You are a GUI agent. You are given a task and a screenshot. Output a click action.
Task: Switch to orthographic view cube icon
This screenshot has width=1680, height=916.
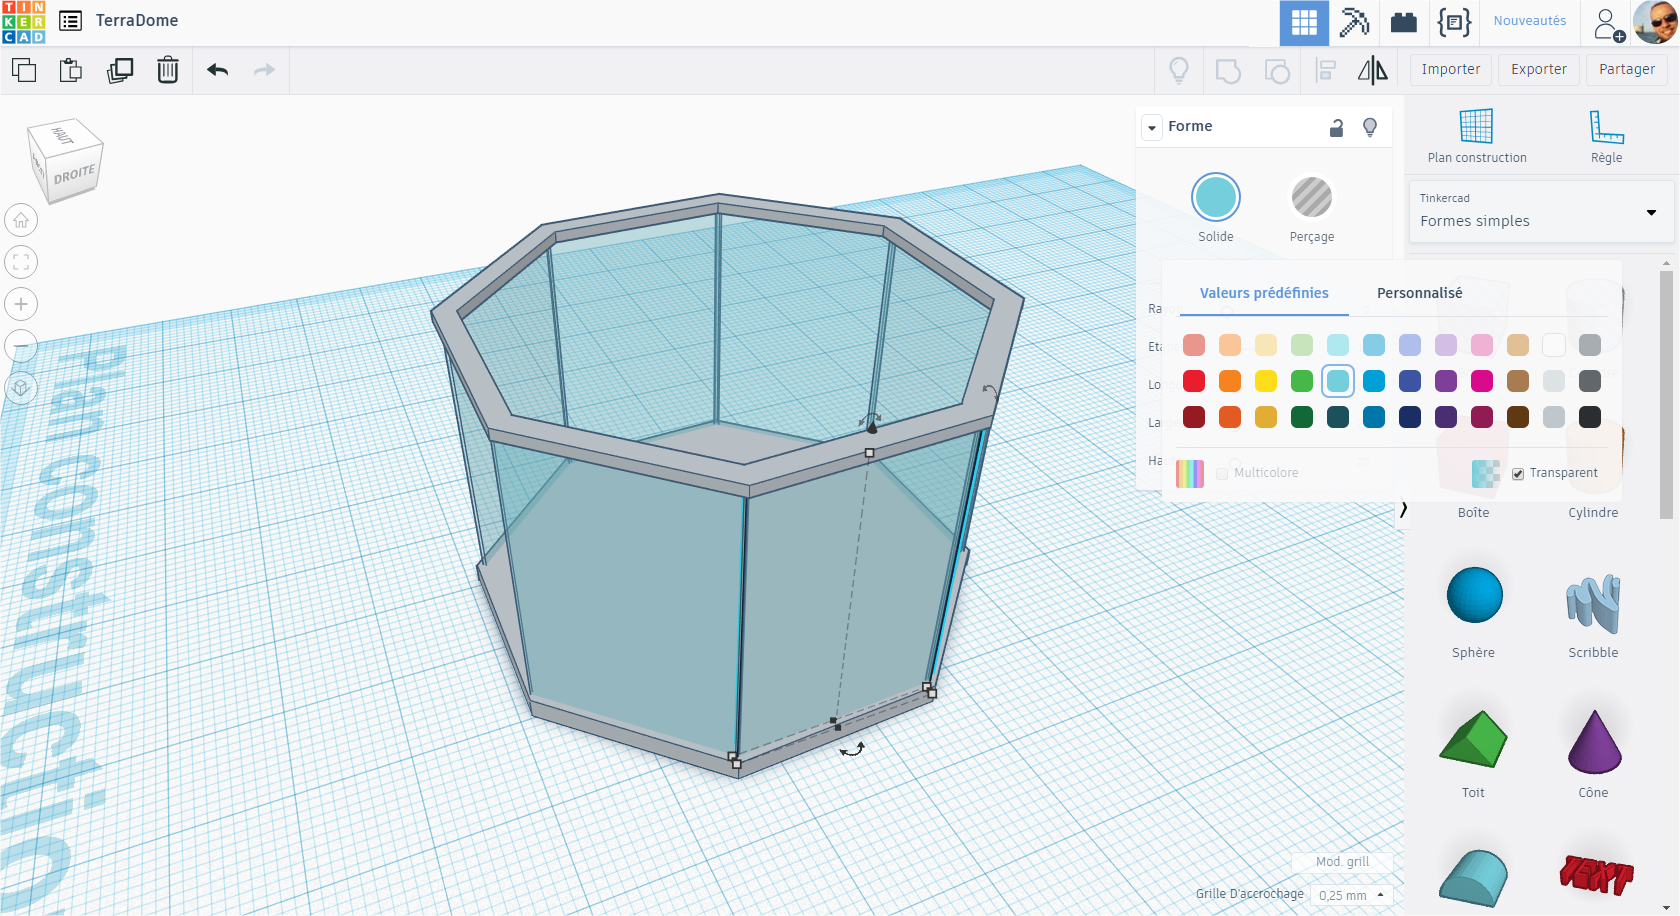coord(21,388)
